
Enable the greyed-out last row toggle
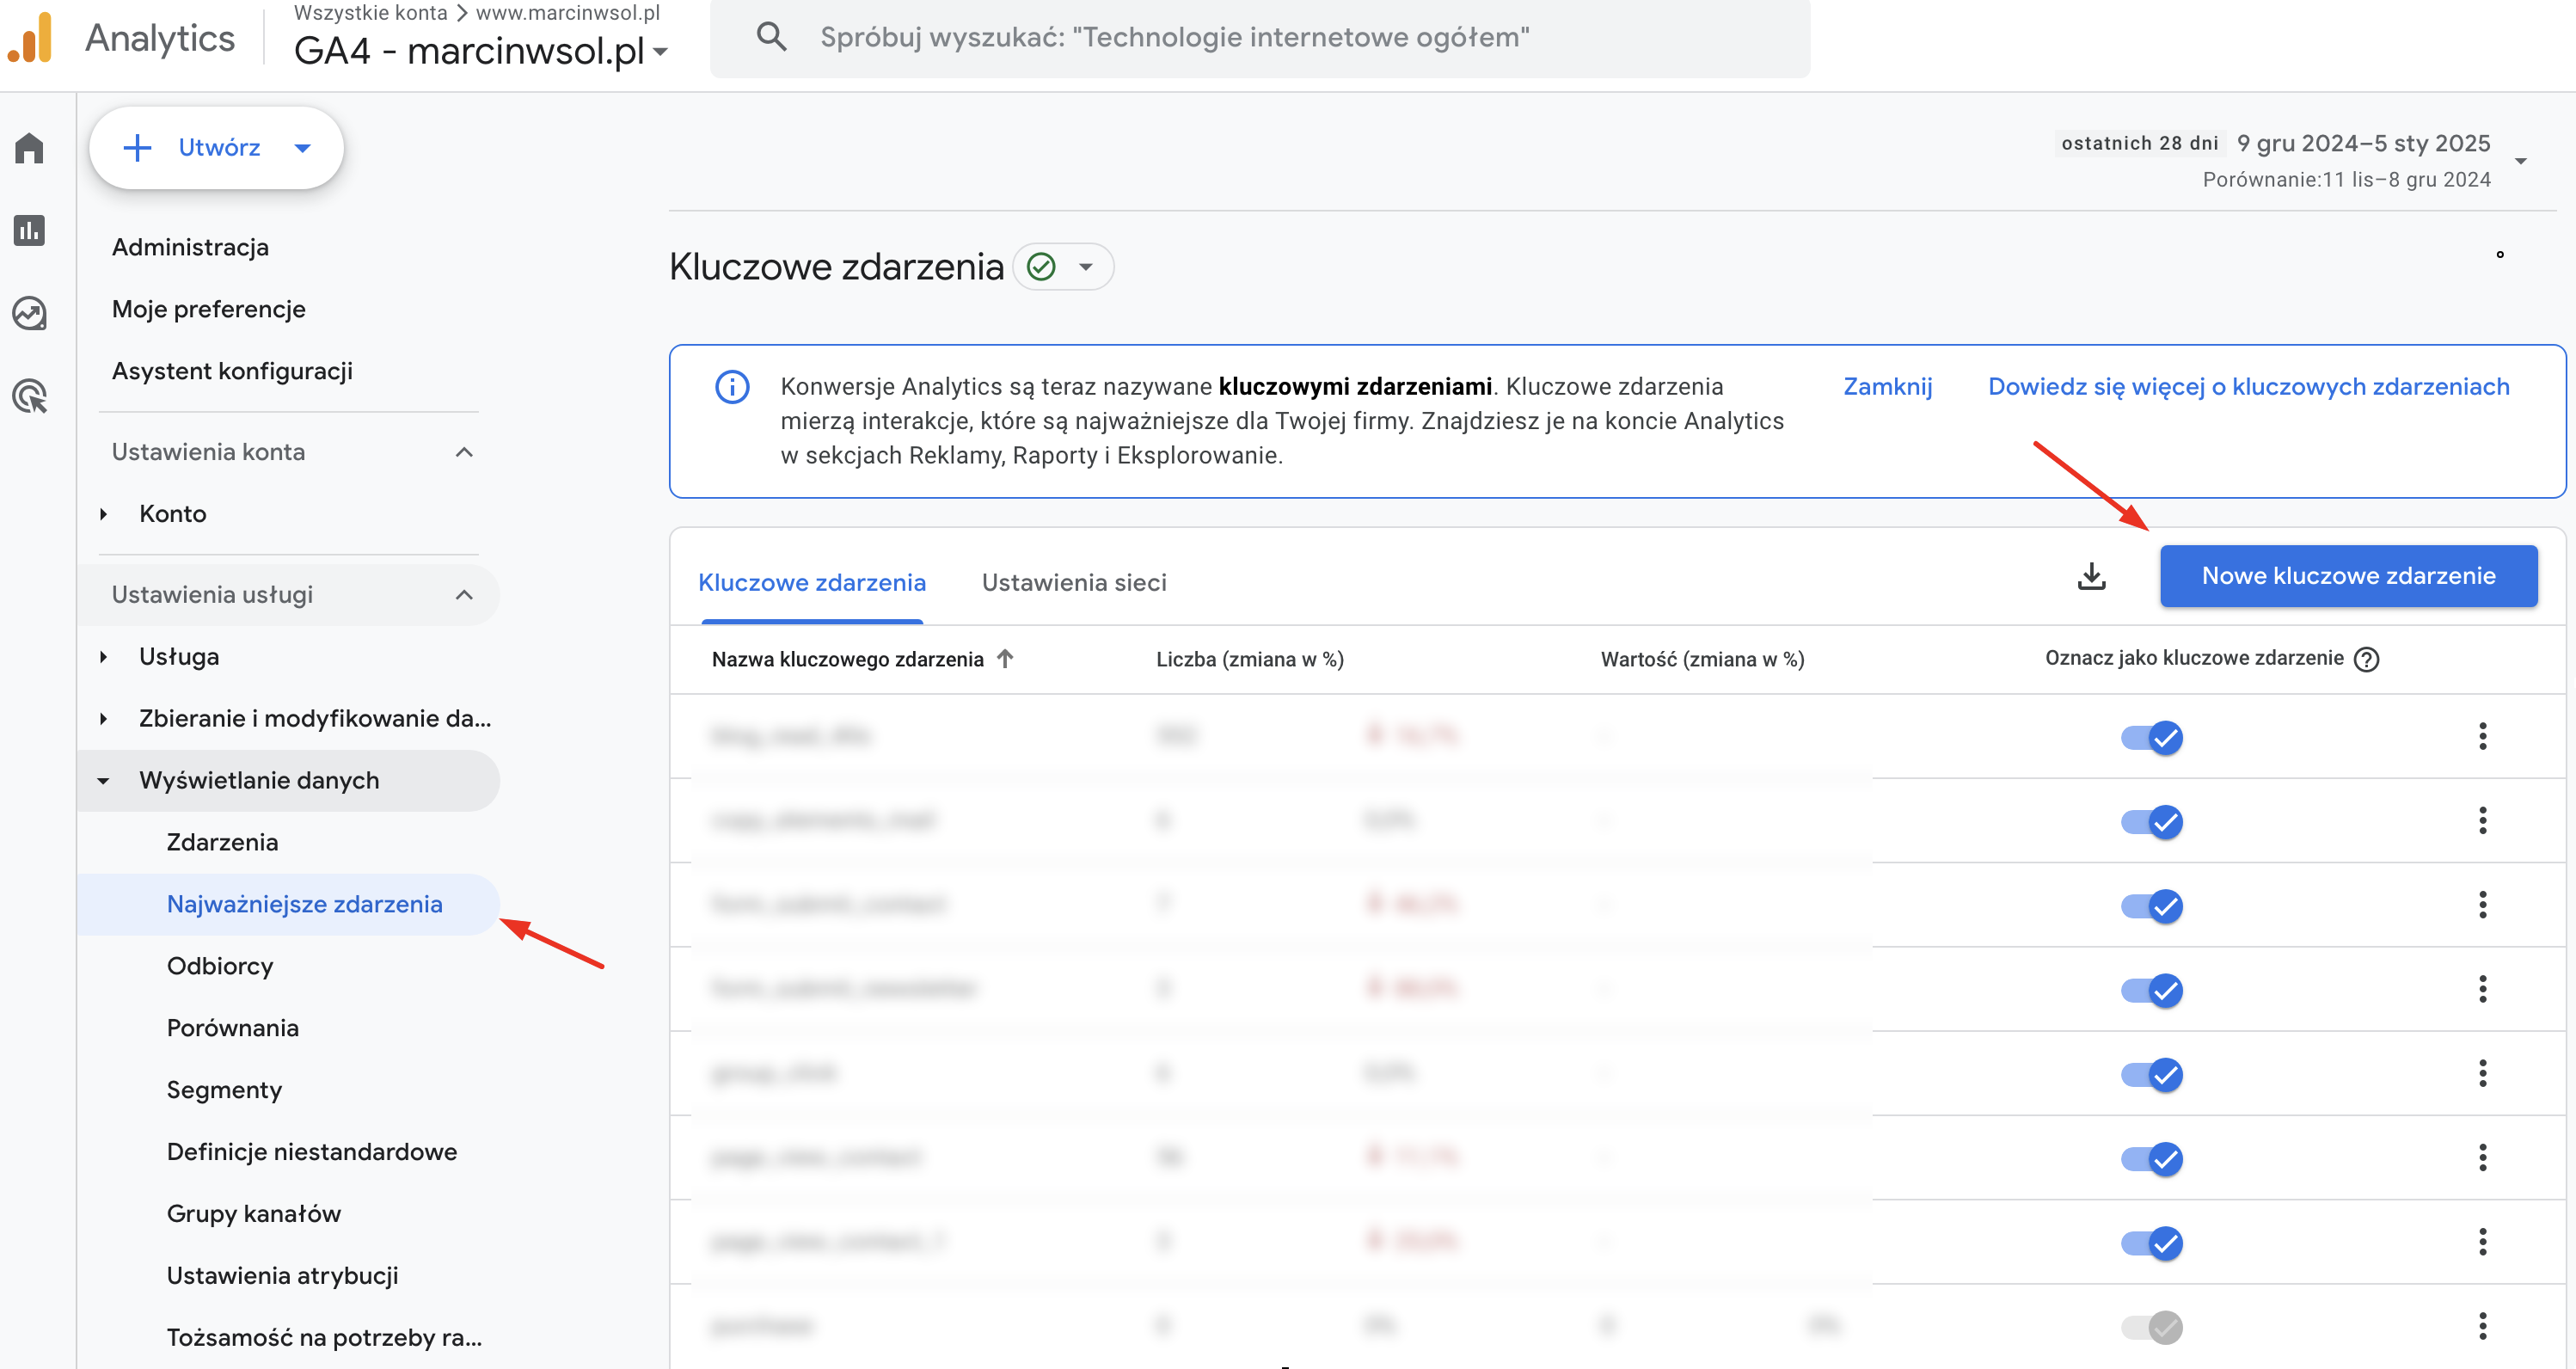coord(2151,1327)
